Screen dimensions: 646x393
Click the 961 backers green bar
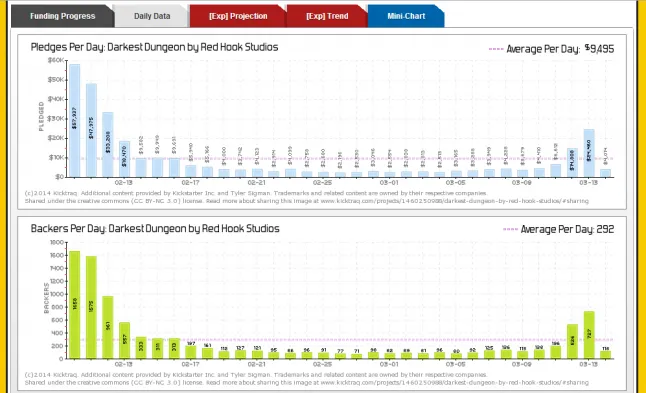(108, 327)
